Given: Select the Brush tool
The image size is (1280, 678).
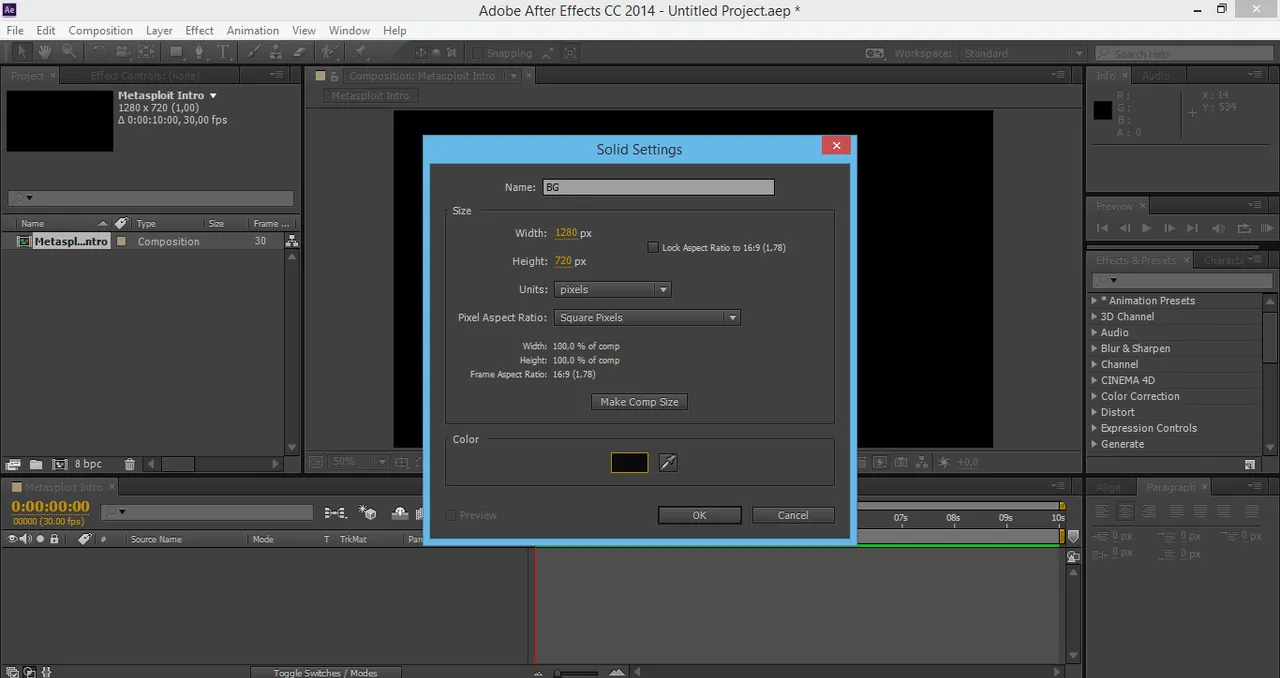Looking at the screenshot, I should tap(253, 52).
